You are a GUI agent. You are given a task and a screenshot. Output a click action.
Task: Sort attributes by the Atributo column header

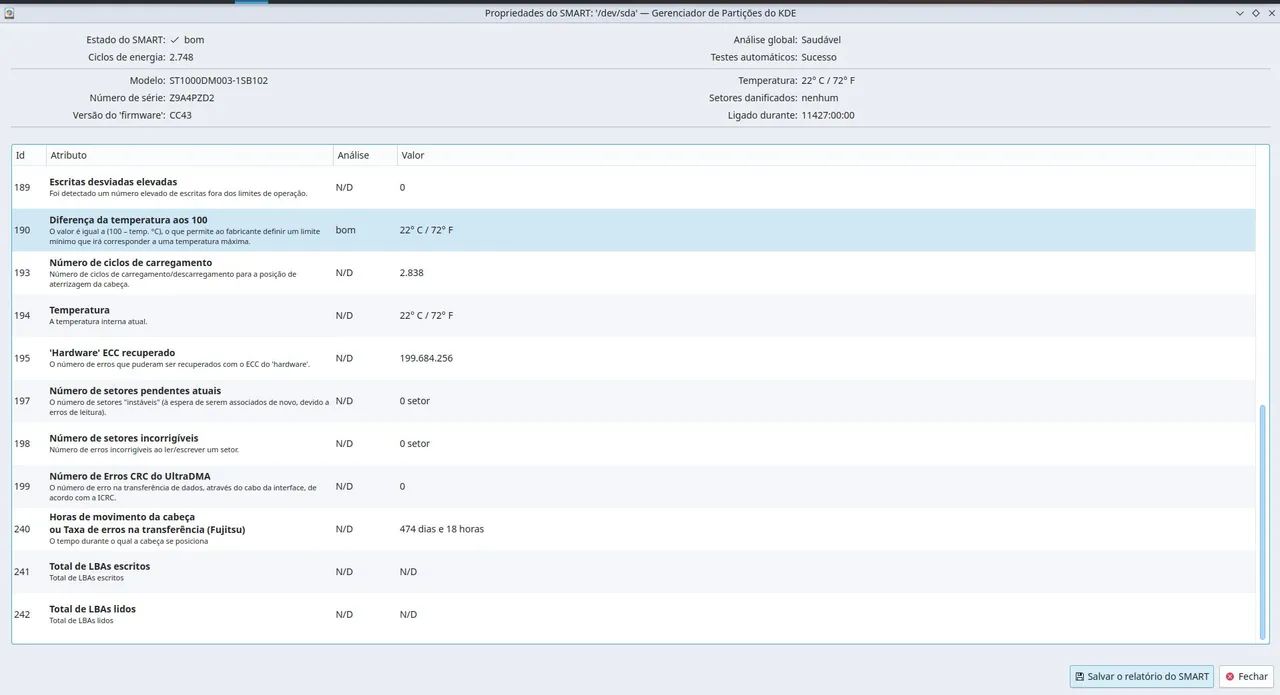point(189,155)
